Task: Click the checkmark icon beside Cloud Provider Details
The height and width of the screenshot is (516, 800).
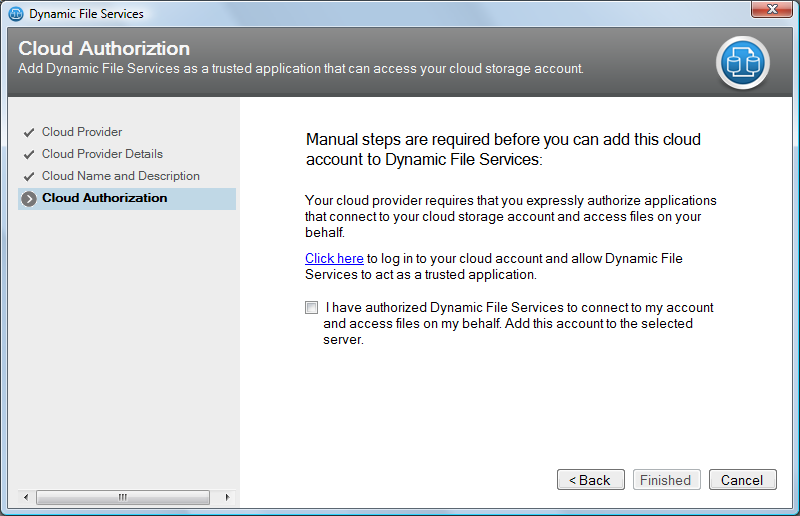Action: (x=30, y=154)
